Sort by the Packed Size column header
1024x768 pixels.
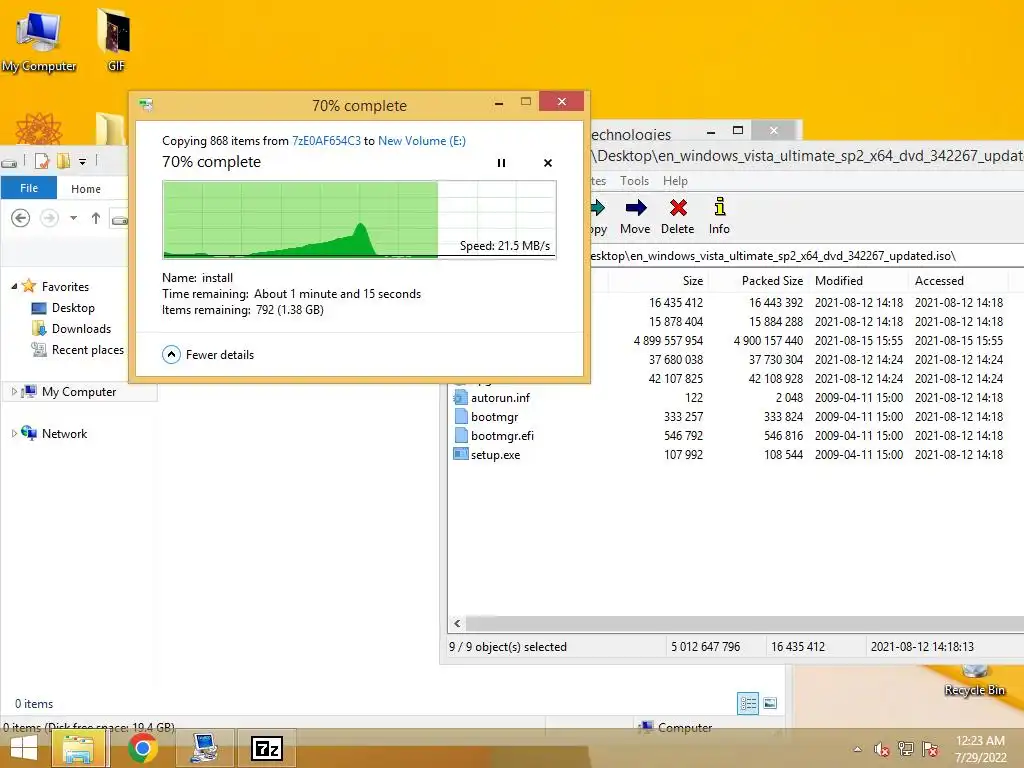(758, 281)
